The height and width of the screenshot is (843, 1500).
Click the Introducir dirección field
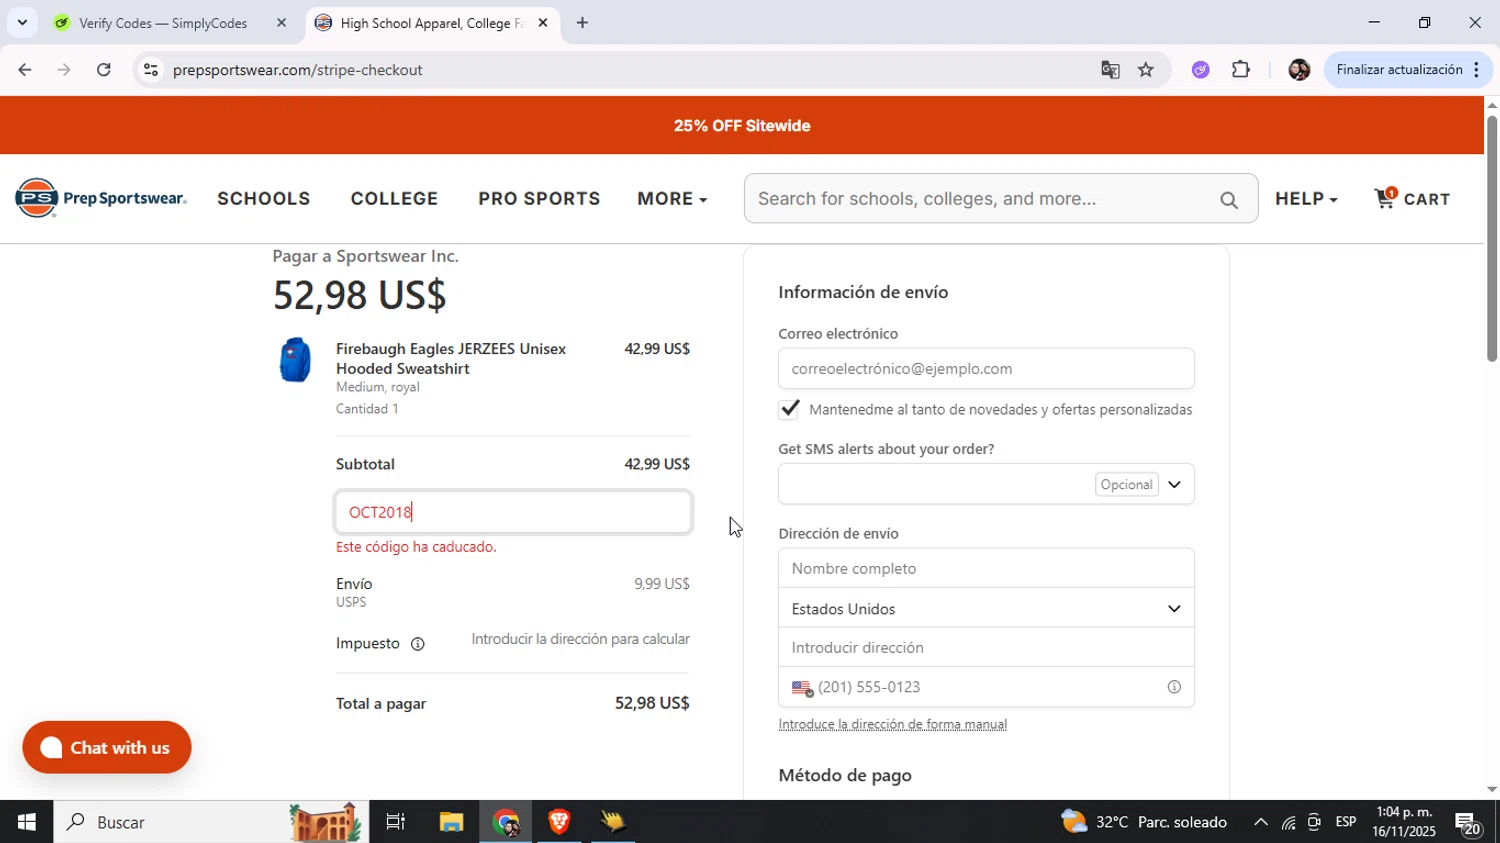pos(986,648)
